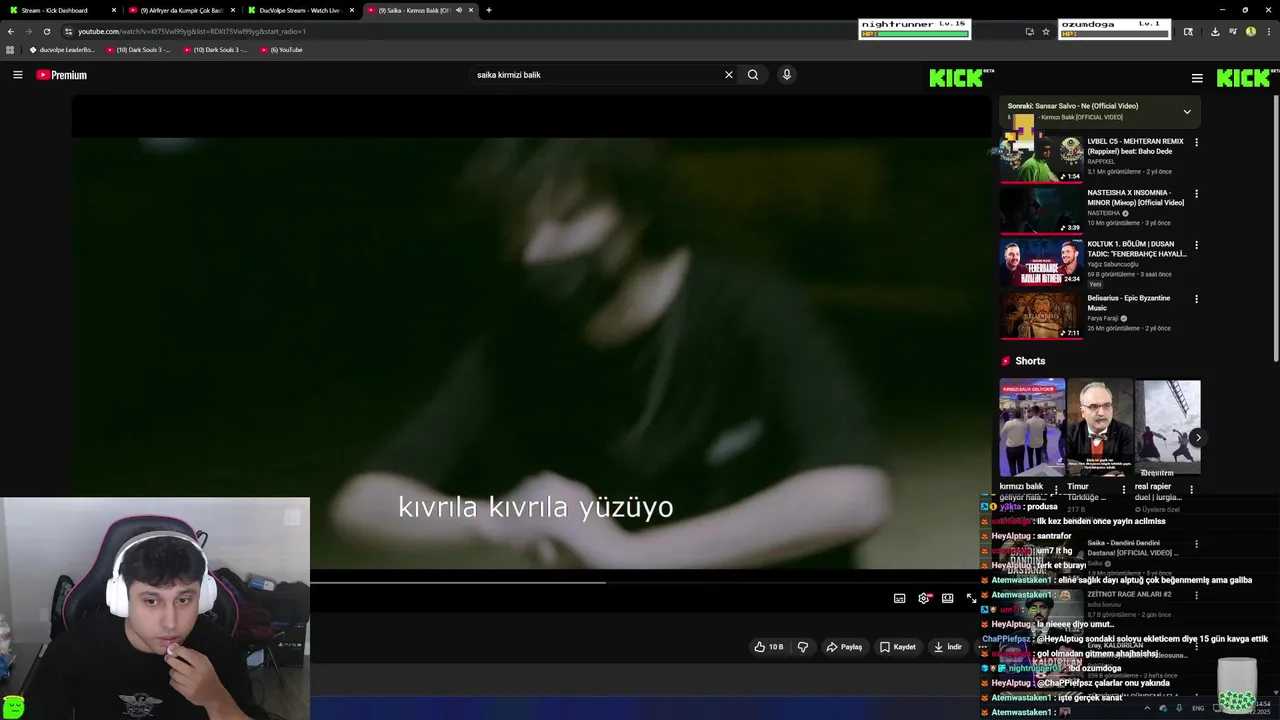Open options for Belisarius Epic Byzantine Music
Image resolution: width=1280 pixels, height=720 pixels.
1196,299
